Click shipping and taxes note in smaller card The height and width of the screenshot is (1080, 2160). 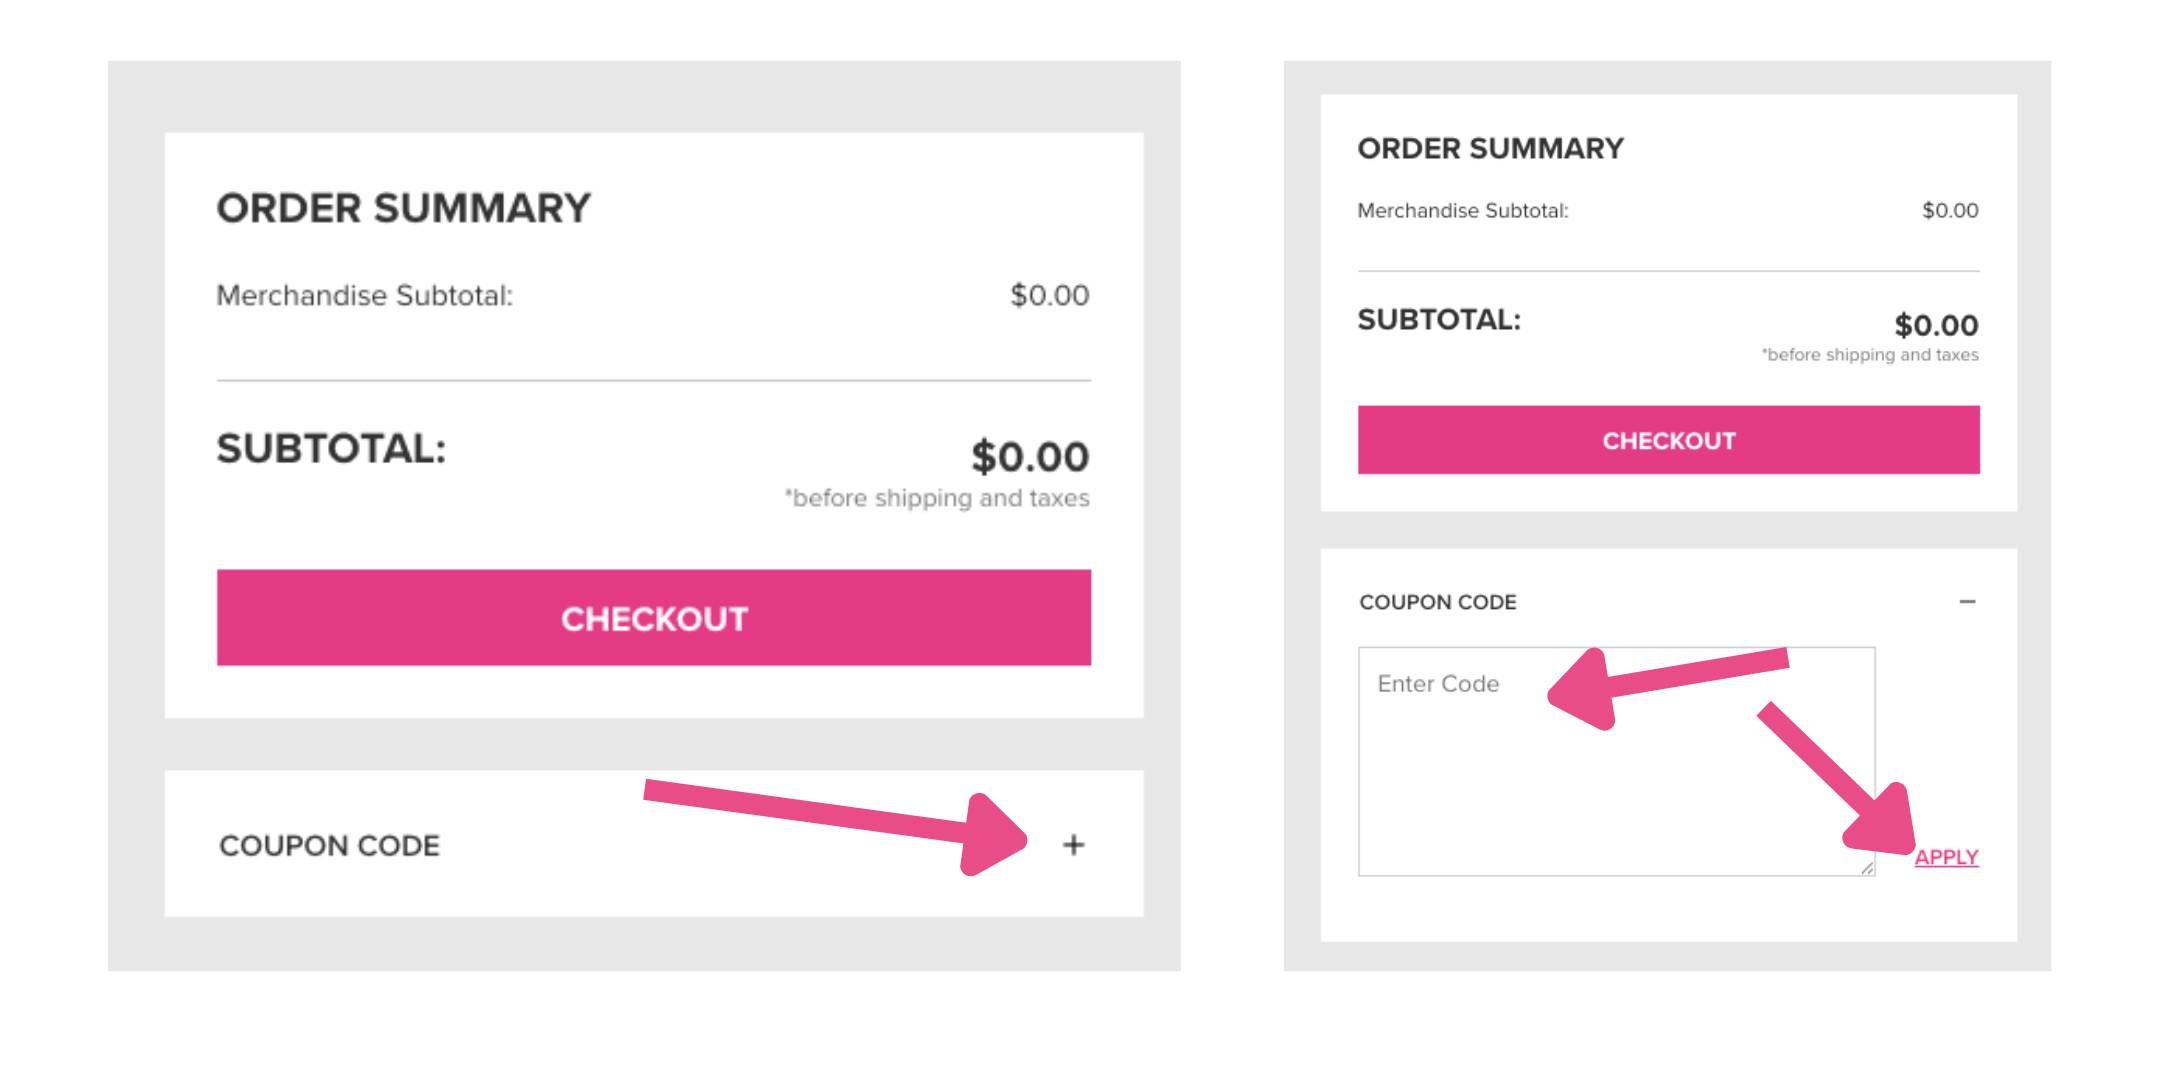pos(1870,355)
